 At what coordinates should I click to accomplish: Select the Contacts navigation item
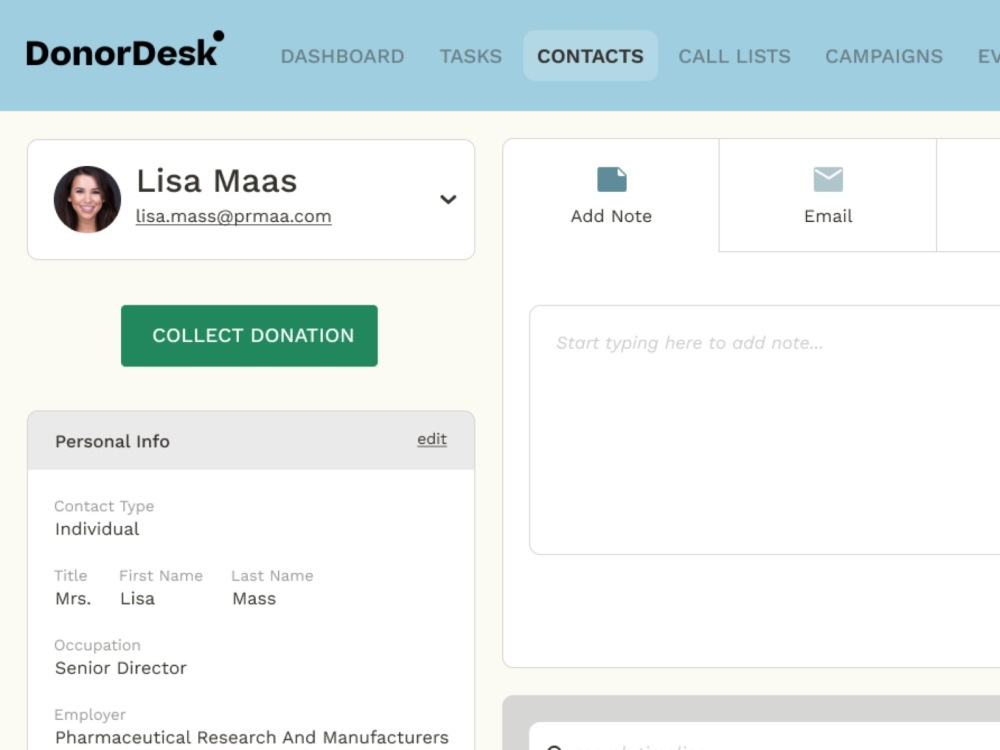591,56
